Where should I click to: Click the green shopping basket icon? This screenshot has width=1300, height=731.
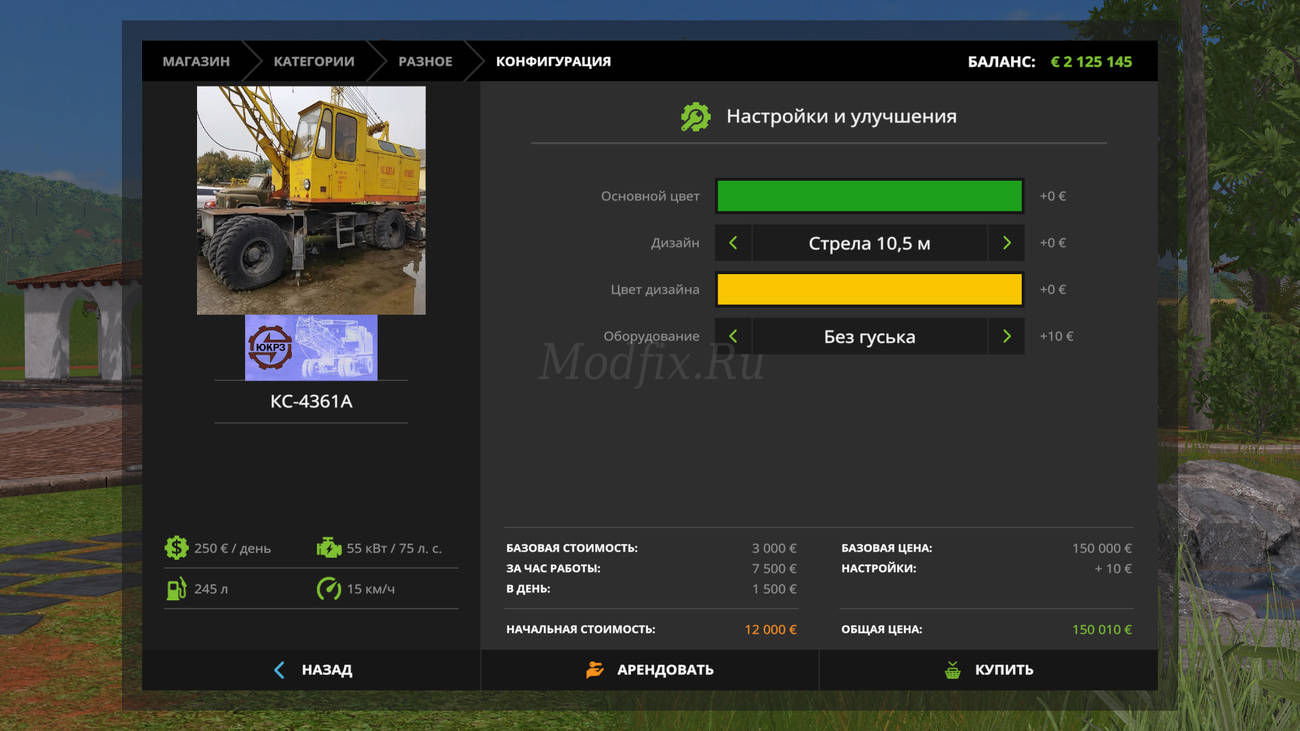pyautogui.click(x=953, y=670)
